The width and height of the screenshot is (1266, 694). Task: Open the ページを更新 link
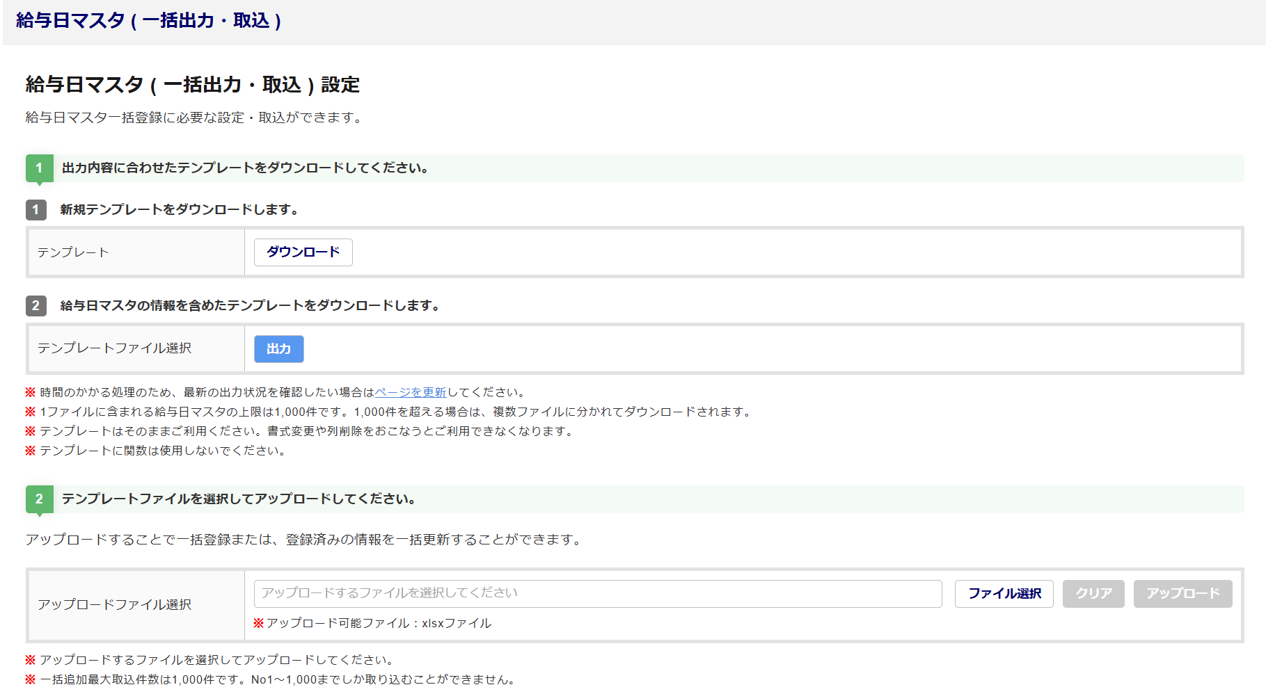(x=410, y=393)
